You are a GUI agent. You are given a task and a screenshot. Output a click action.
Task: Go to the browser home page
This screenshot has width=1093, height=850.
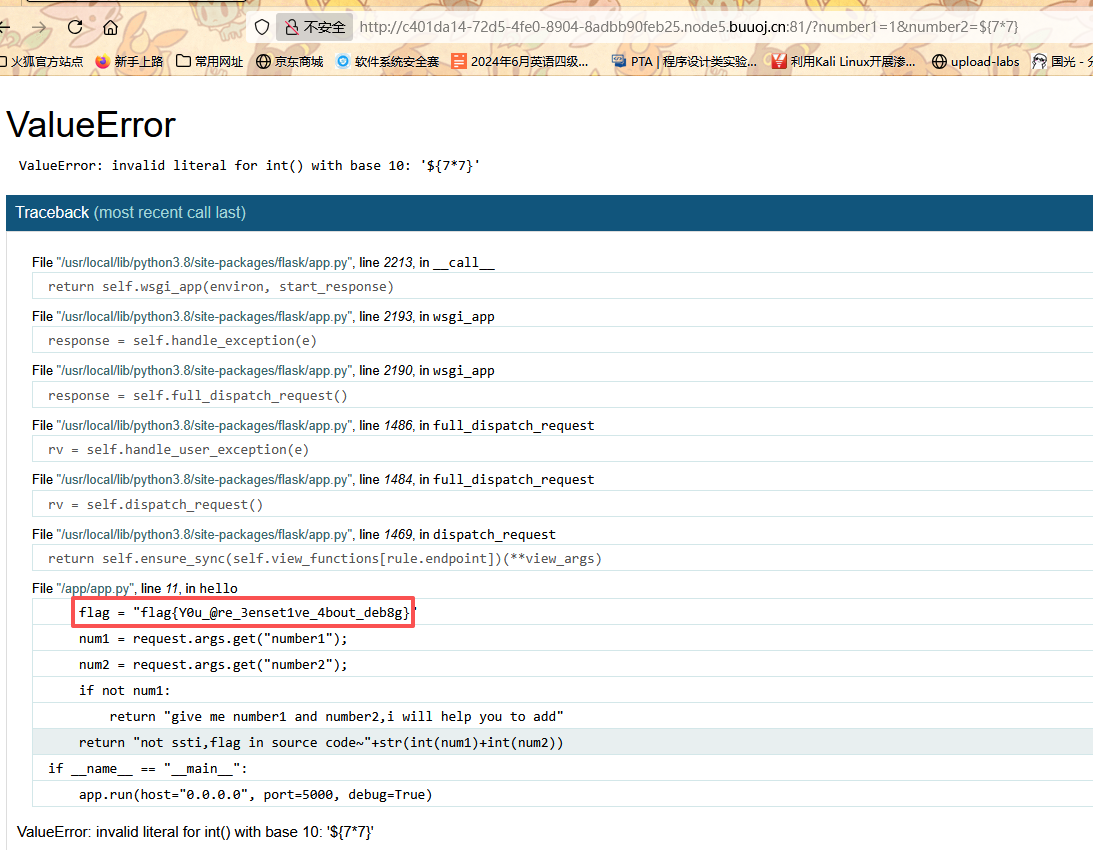(110, 27)
